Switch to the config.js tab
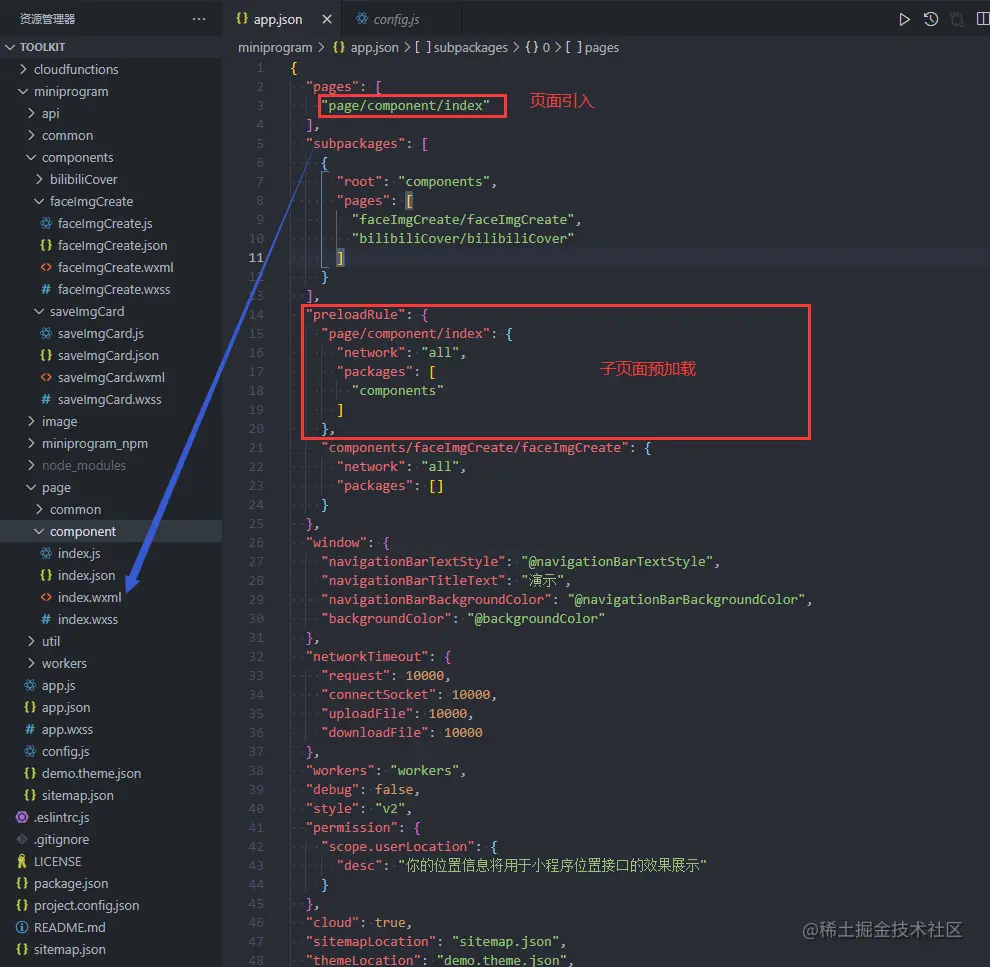The image size is (990, 967). point(396,20)
